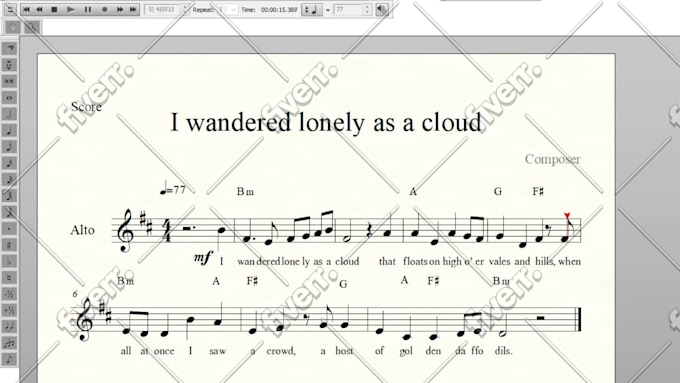
Task: Pause playback with the pause button
Action: click(88, 9)
